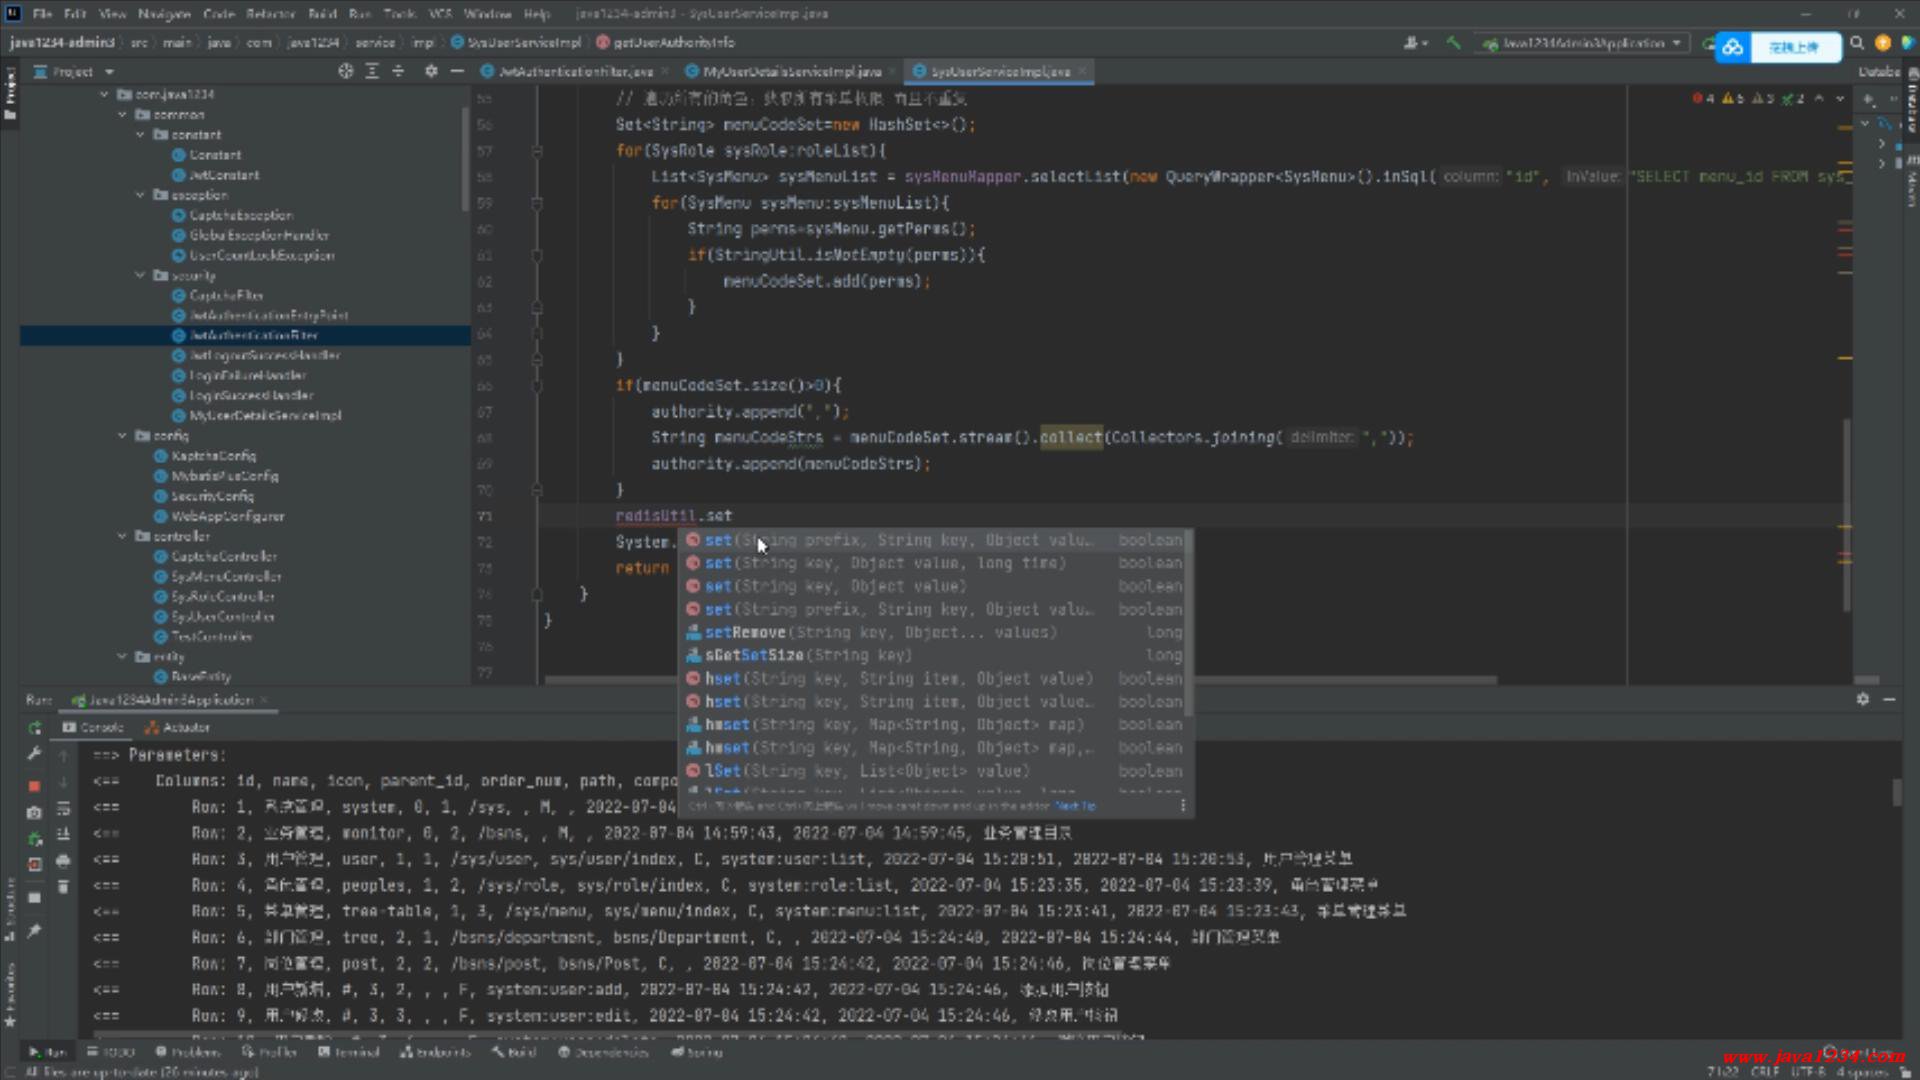Open Run panel gear settings
The width and height of the screenshot is (1920, 1080).
(x=1862, y=700)
